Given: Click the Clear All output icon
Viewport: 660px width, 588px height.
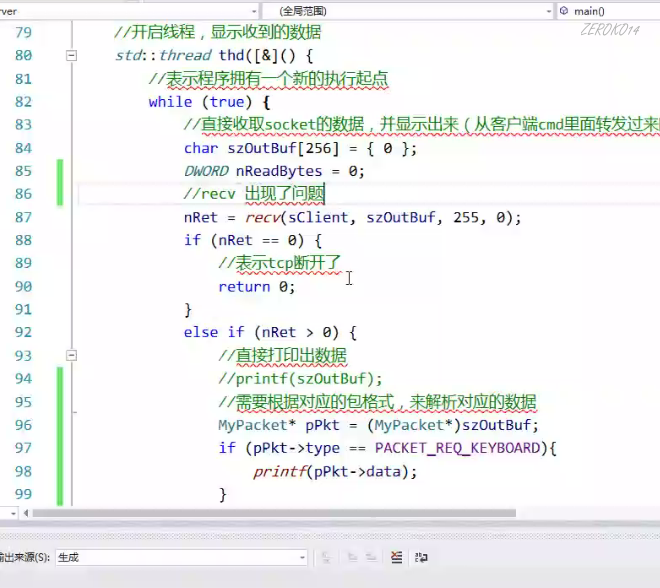Looking at the screenshot, I should pyautogui.click(x=397, y=557).
